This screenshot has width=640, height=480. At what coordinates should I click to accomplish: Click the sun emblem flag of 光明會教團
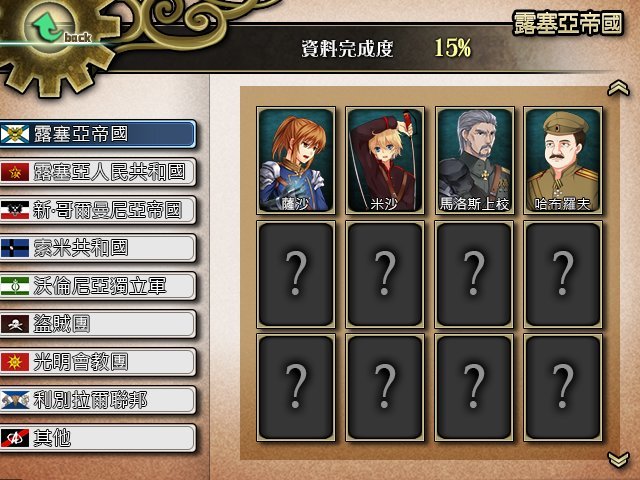point(15,362)
